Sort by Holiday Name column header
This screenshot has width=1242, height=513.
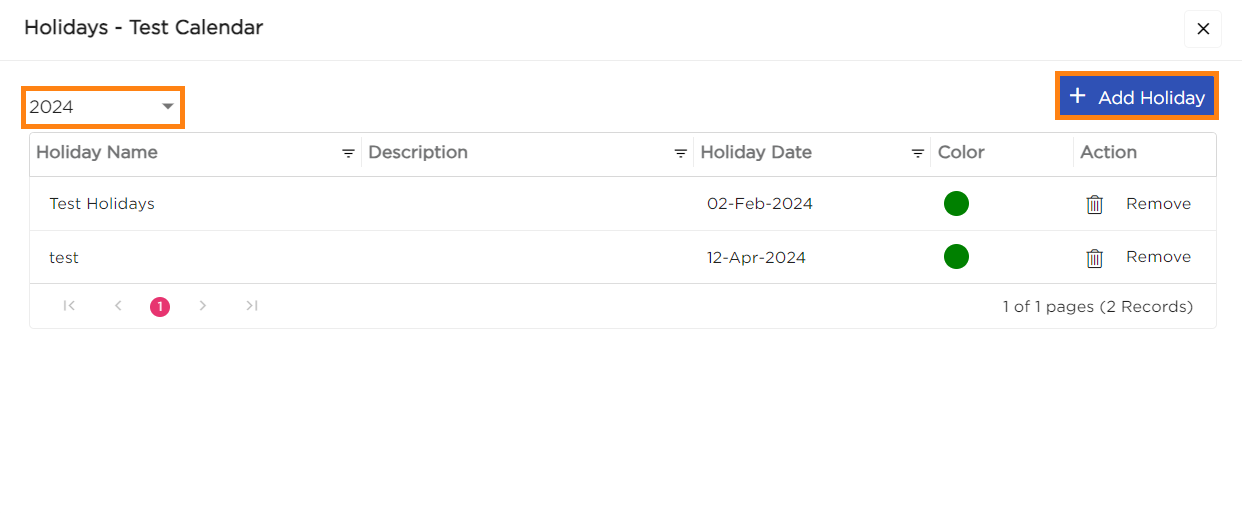[97, 153]
